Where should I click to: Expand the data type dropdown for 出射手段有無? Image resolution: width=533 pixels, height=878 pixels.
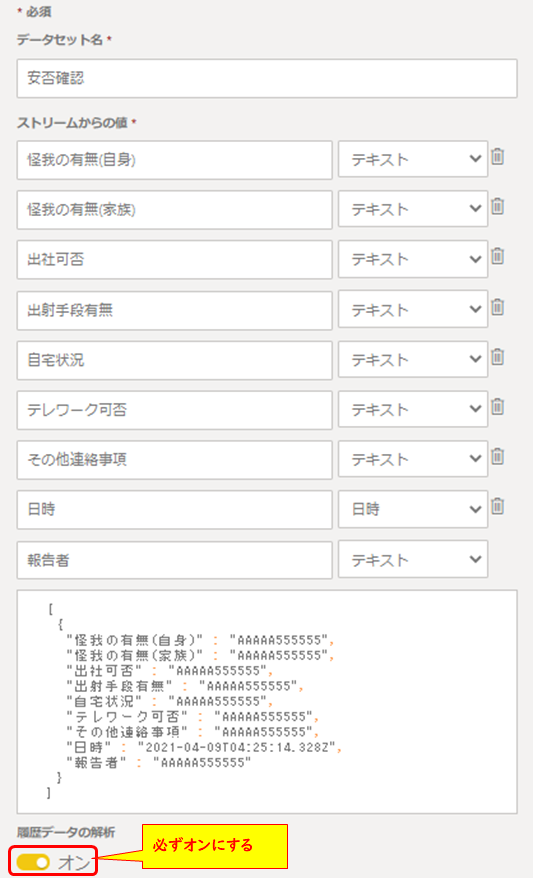click(x=413, y=310)
